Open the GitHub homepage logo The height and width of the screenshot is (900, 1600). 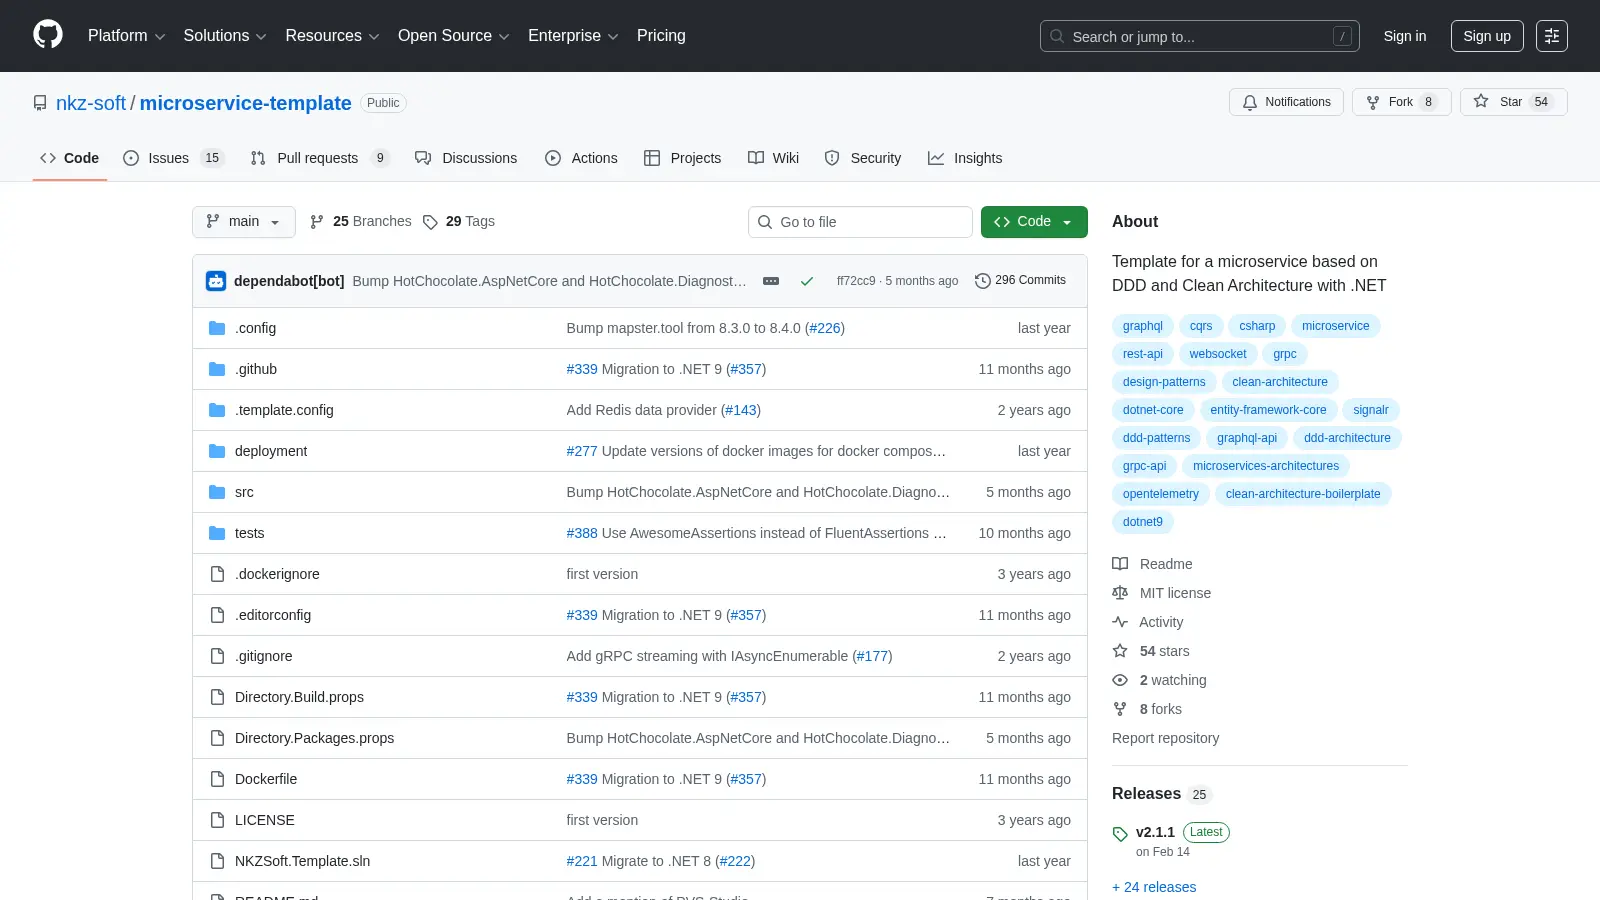click(48, 35)
